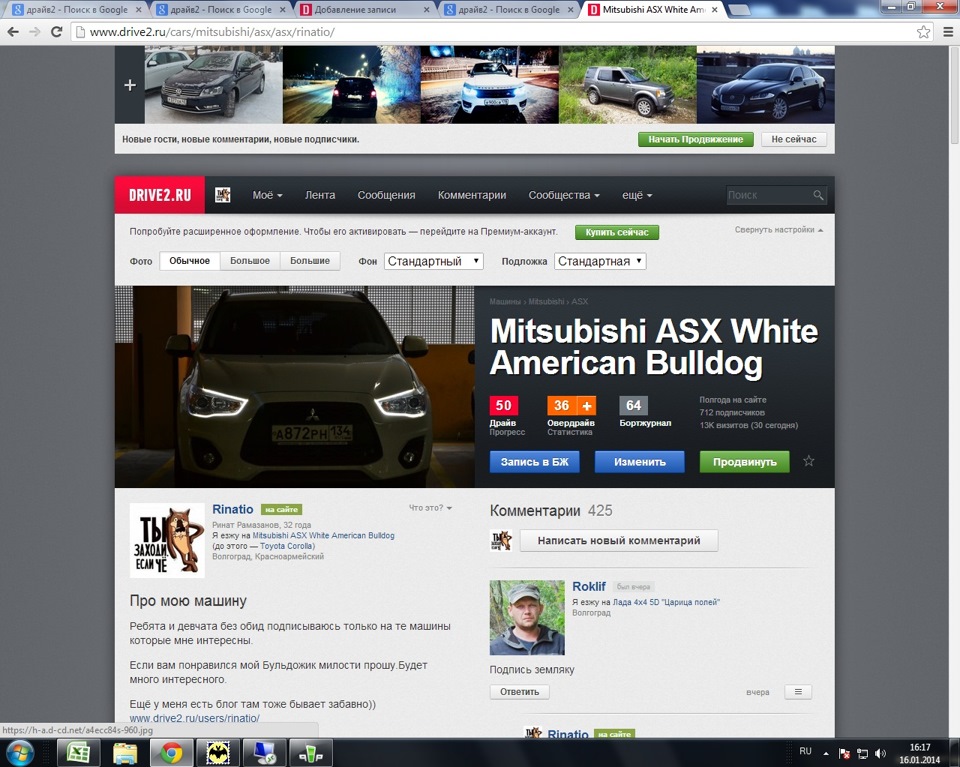Open Roklif profile photo

point(527,618)
